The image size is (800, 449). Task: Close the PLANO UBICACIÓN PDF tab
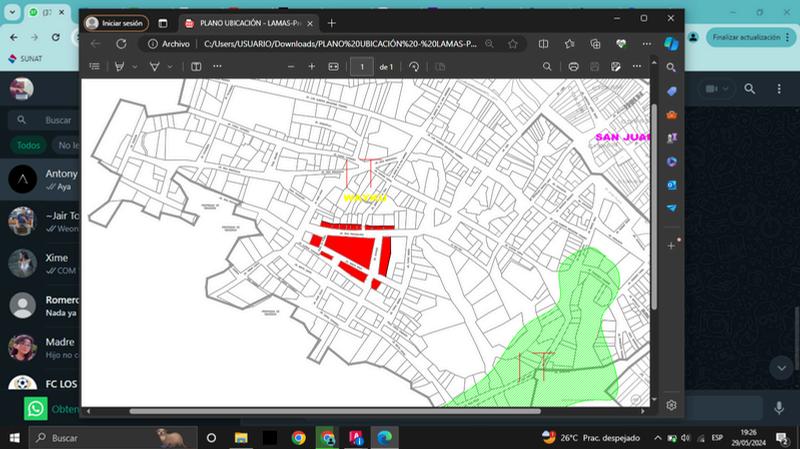click(x=310, y=23)
